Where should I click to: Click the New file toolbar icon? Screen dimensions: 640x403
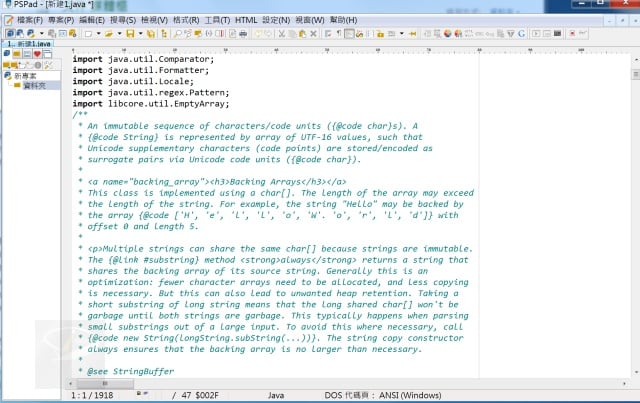click(x=88, y=33)
